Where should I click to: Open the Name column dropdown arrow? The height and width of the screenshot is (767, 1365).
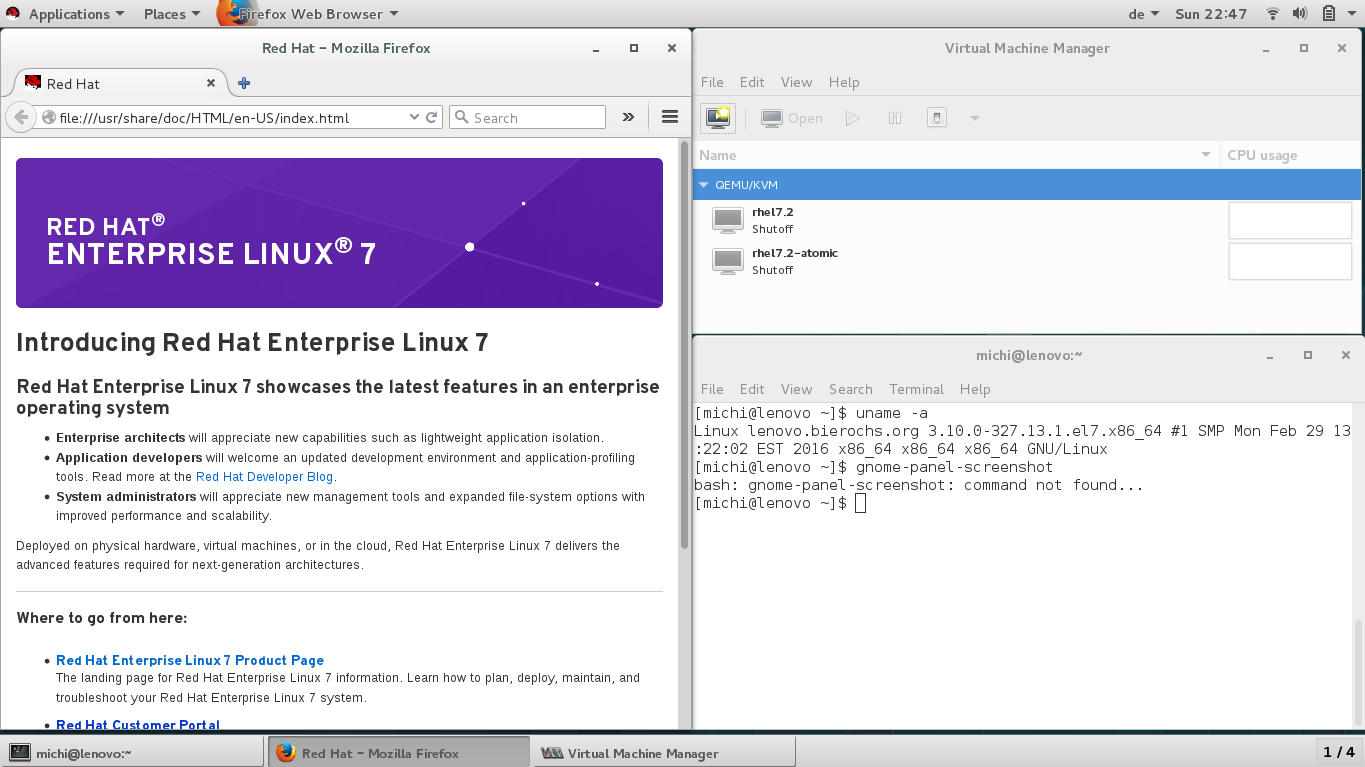(x=1206, y=155)
